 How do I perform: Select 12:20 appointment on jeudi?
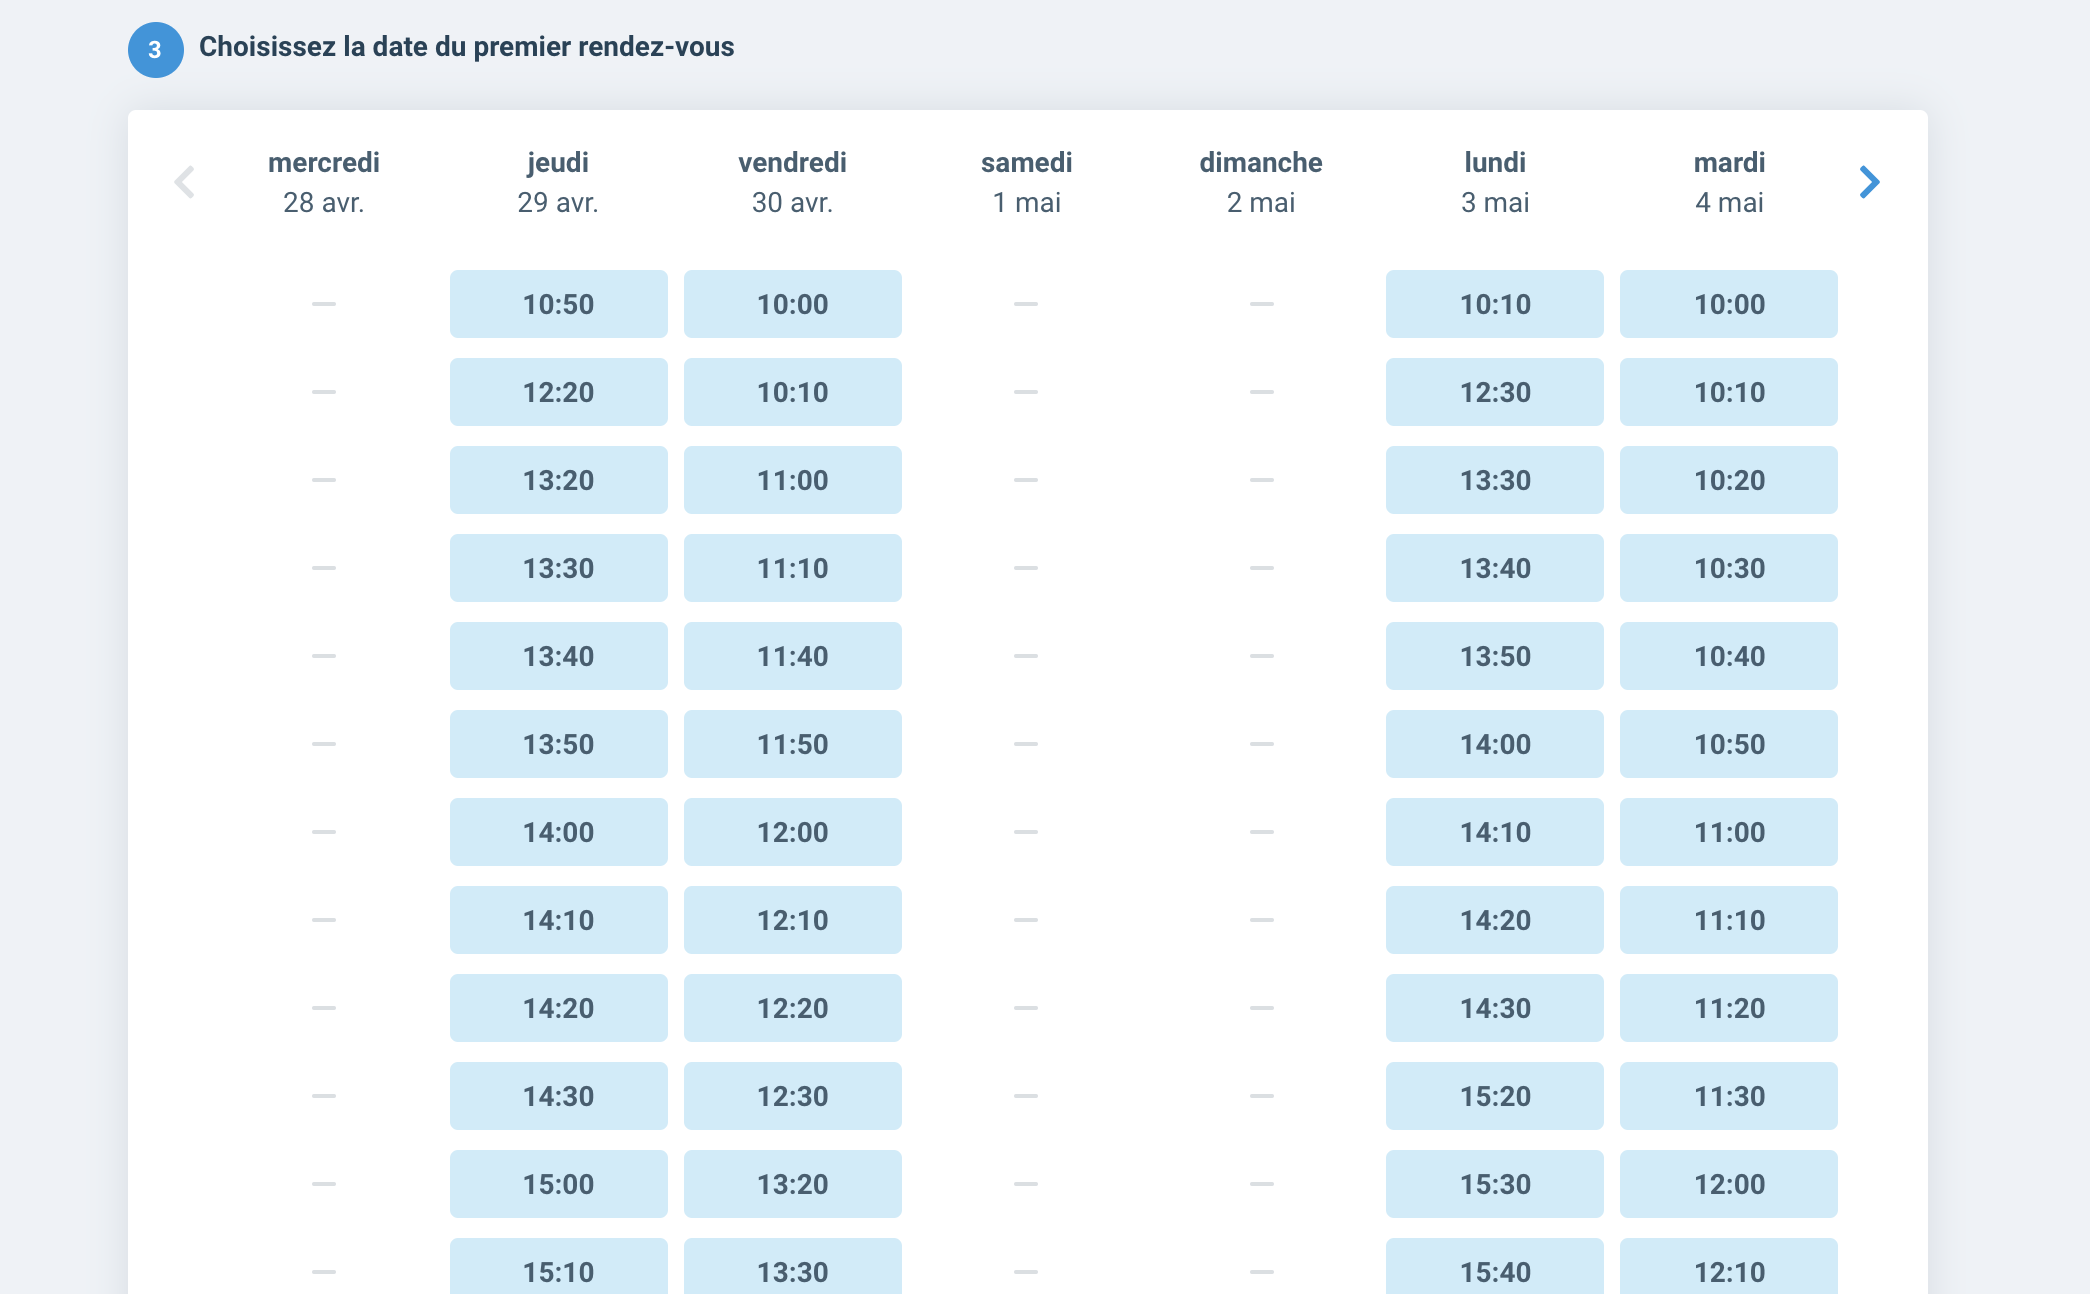[x=558, y=392]
